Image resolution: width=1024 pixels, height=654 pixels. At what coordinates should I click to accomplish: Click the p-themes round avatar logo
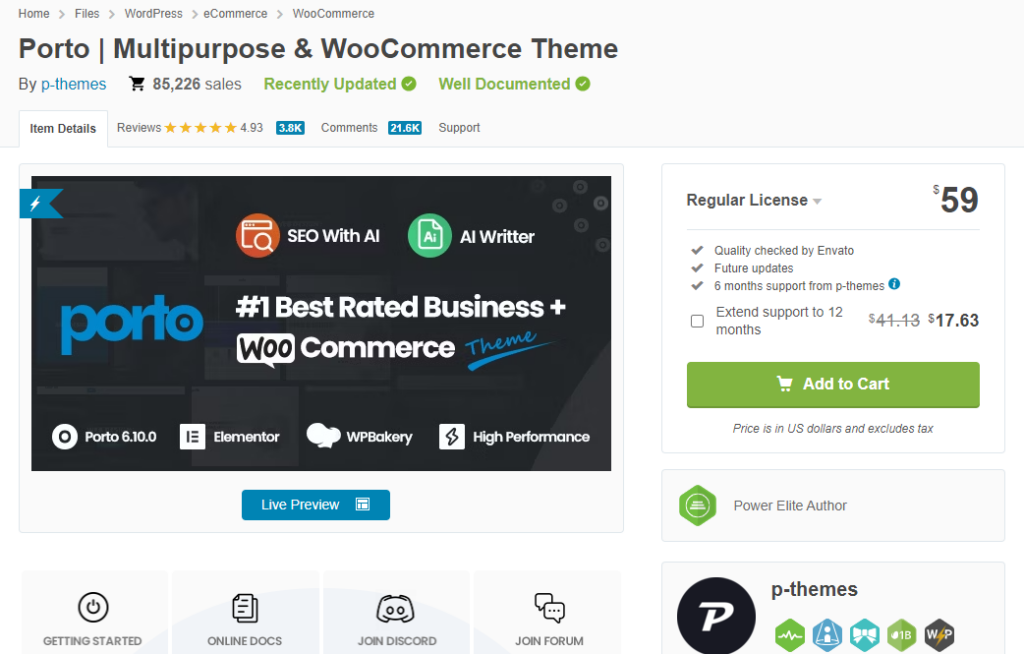[716, 615]
